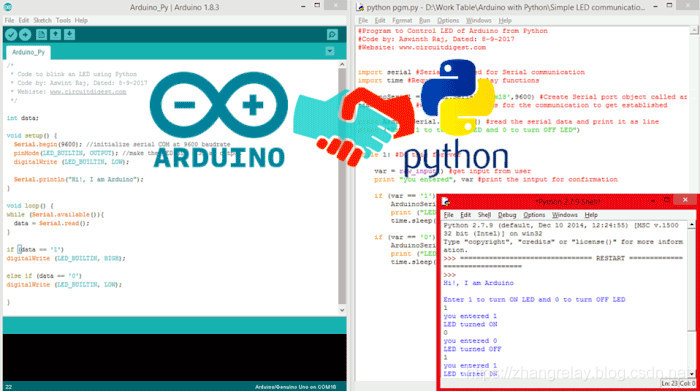Click 'Arduino/Genuino Uno on COM18' status text
The width and height of the screenshot is (700, 391).
pos(295,387)
